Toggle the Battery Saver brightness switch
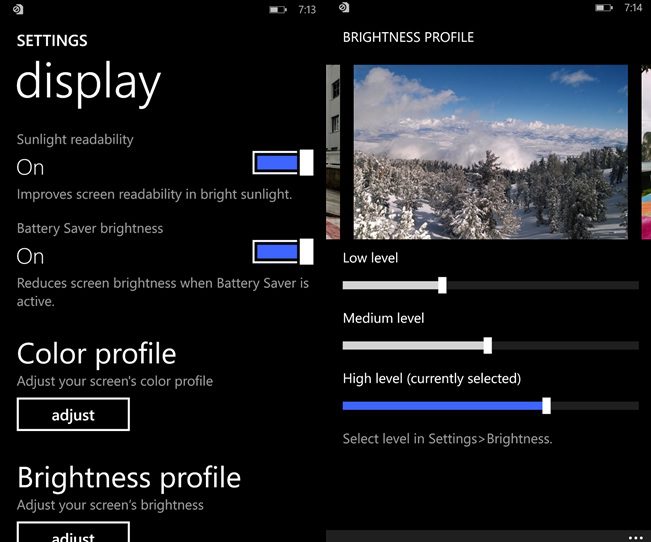Screen dimensions: 651x542 pyautogui.click(x=283, y=252)
